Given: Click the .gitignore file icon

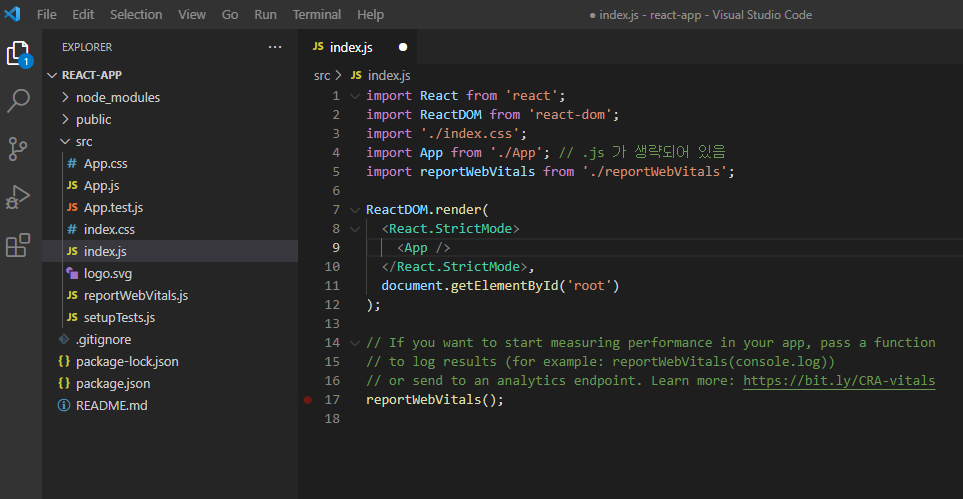Looking at the screenshot, I should pos(64,339).
